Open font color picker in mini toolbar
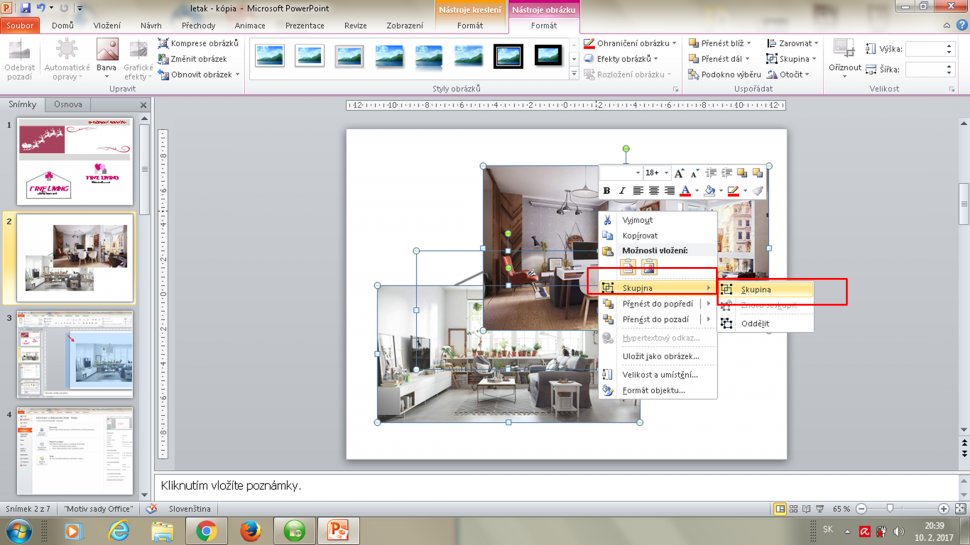The height and width of the screenshot is (545, 970). (685, 191)
